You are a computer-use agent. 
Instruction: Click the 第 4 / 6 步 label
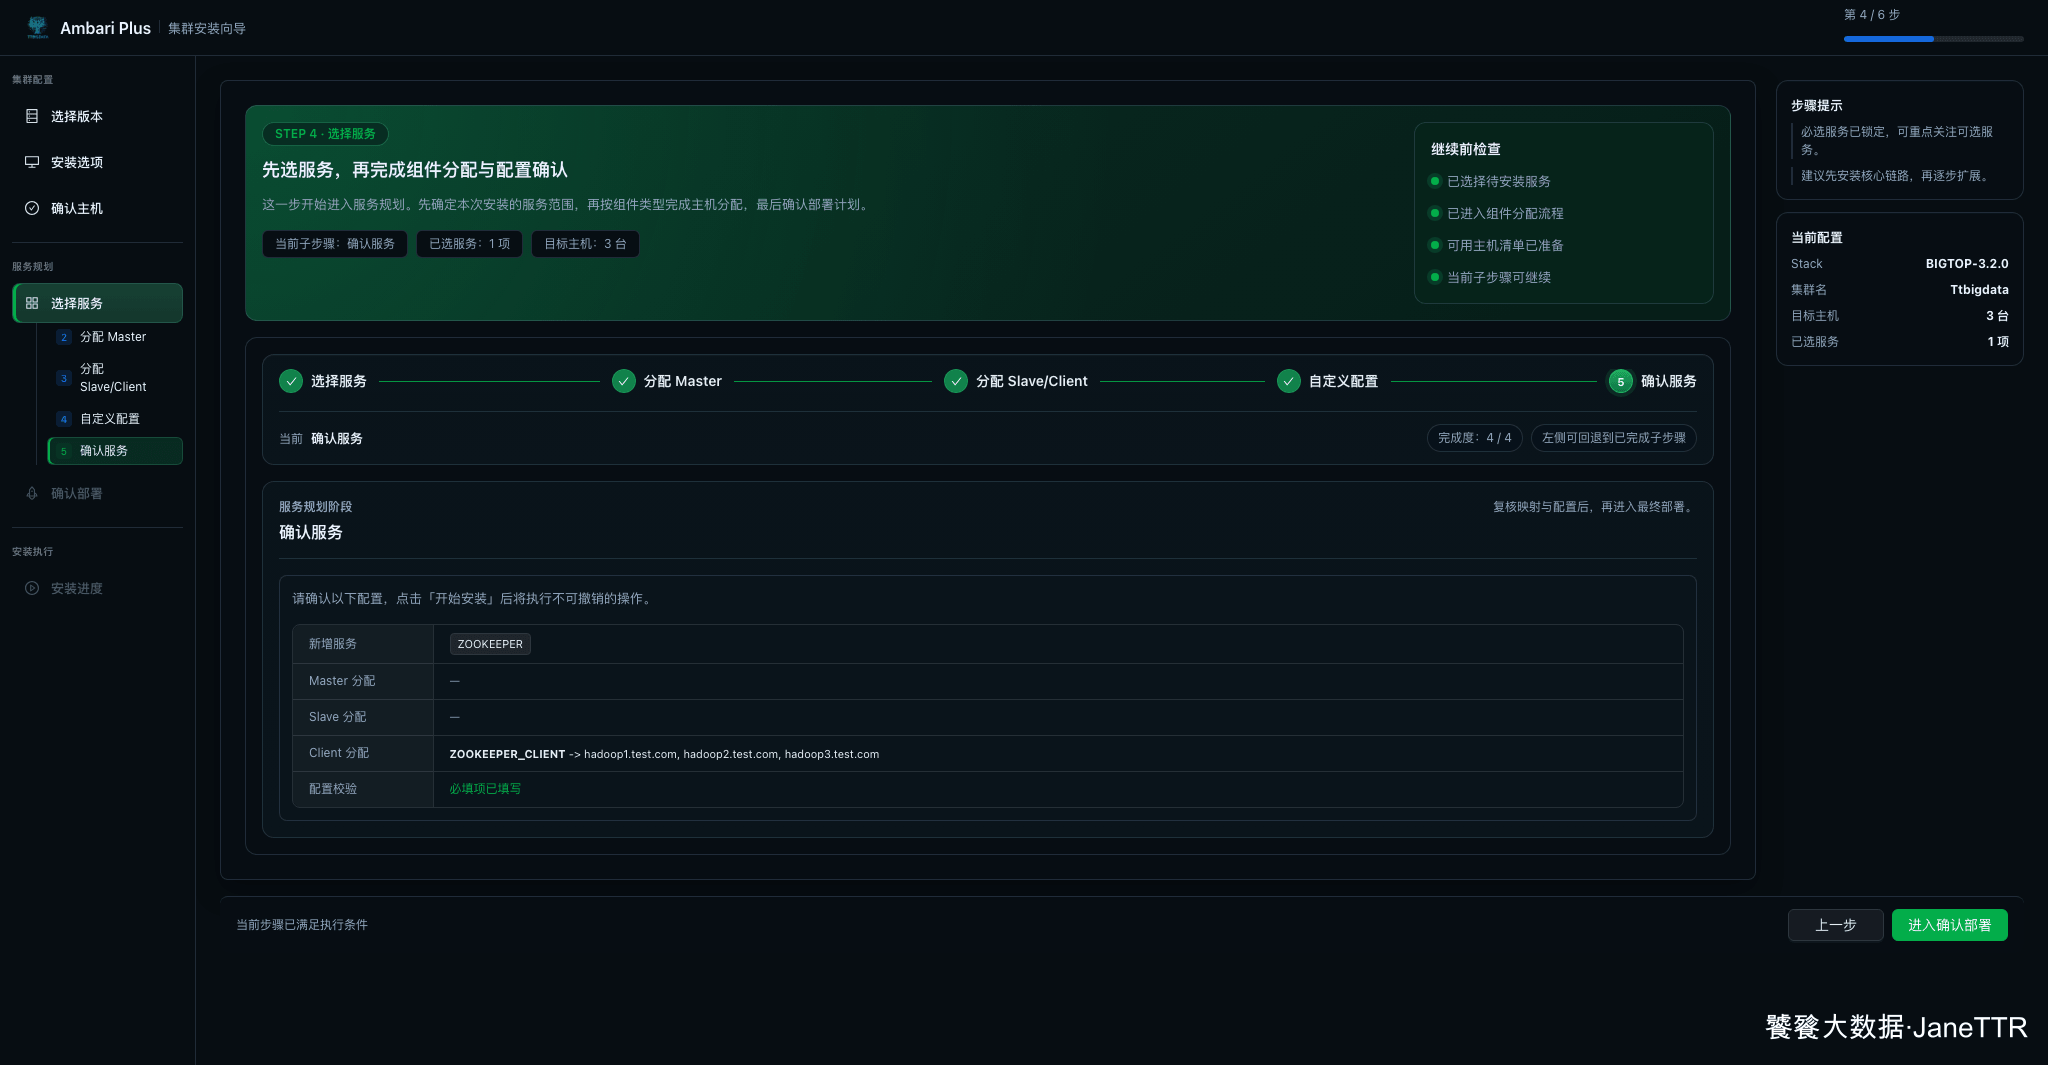pyautogui.click(x=1872, y=15)
